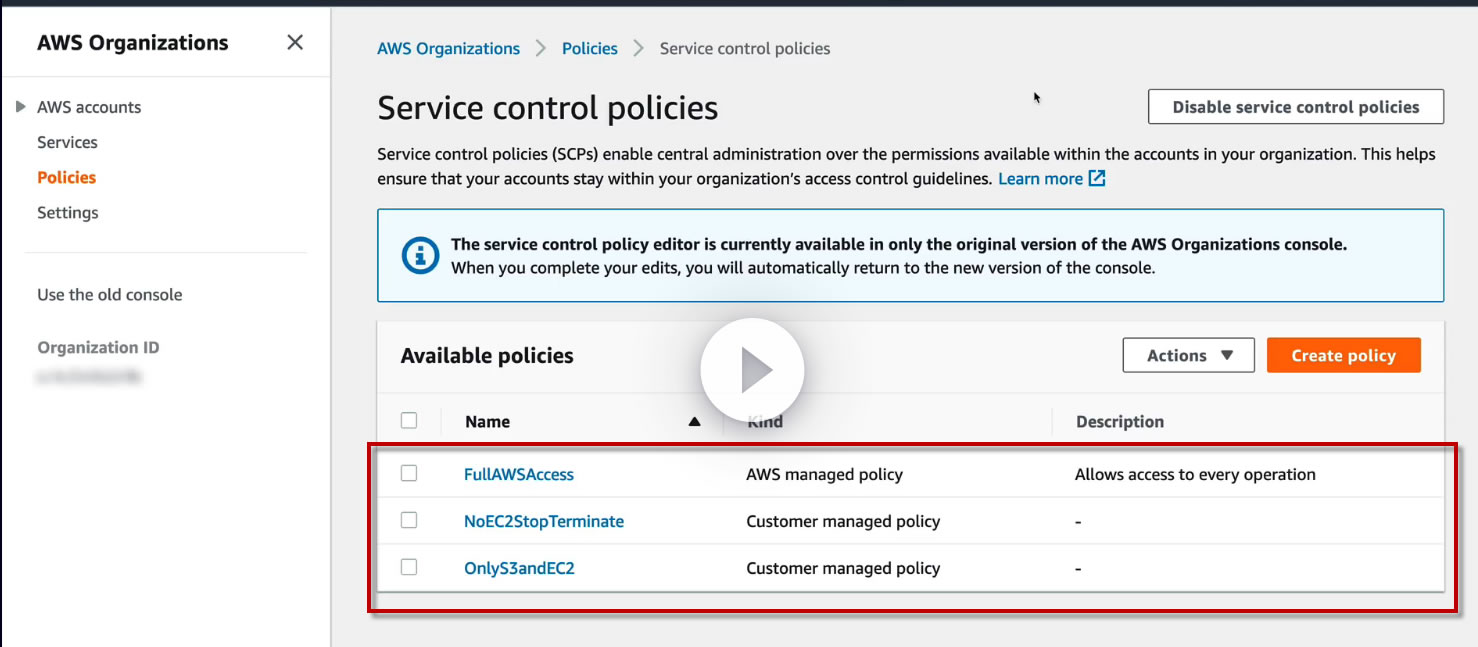Click the AWS Organizations breadcrumb link
This screenshot has height=647, width=1478.
(448, 48)
